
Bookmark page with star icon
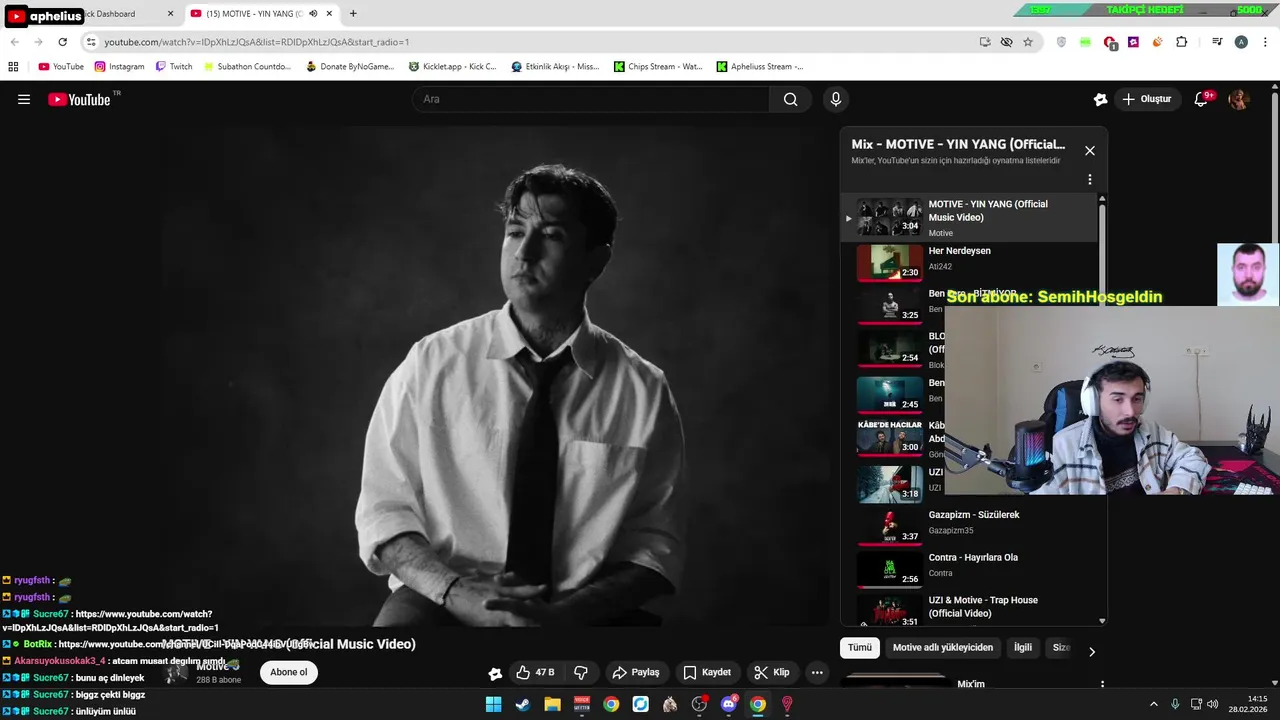pyautogui.click(x=1028, y=42)
